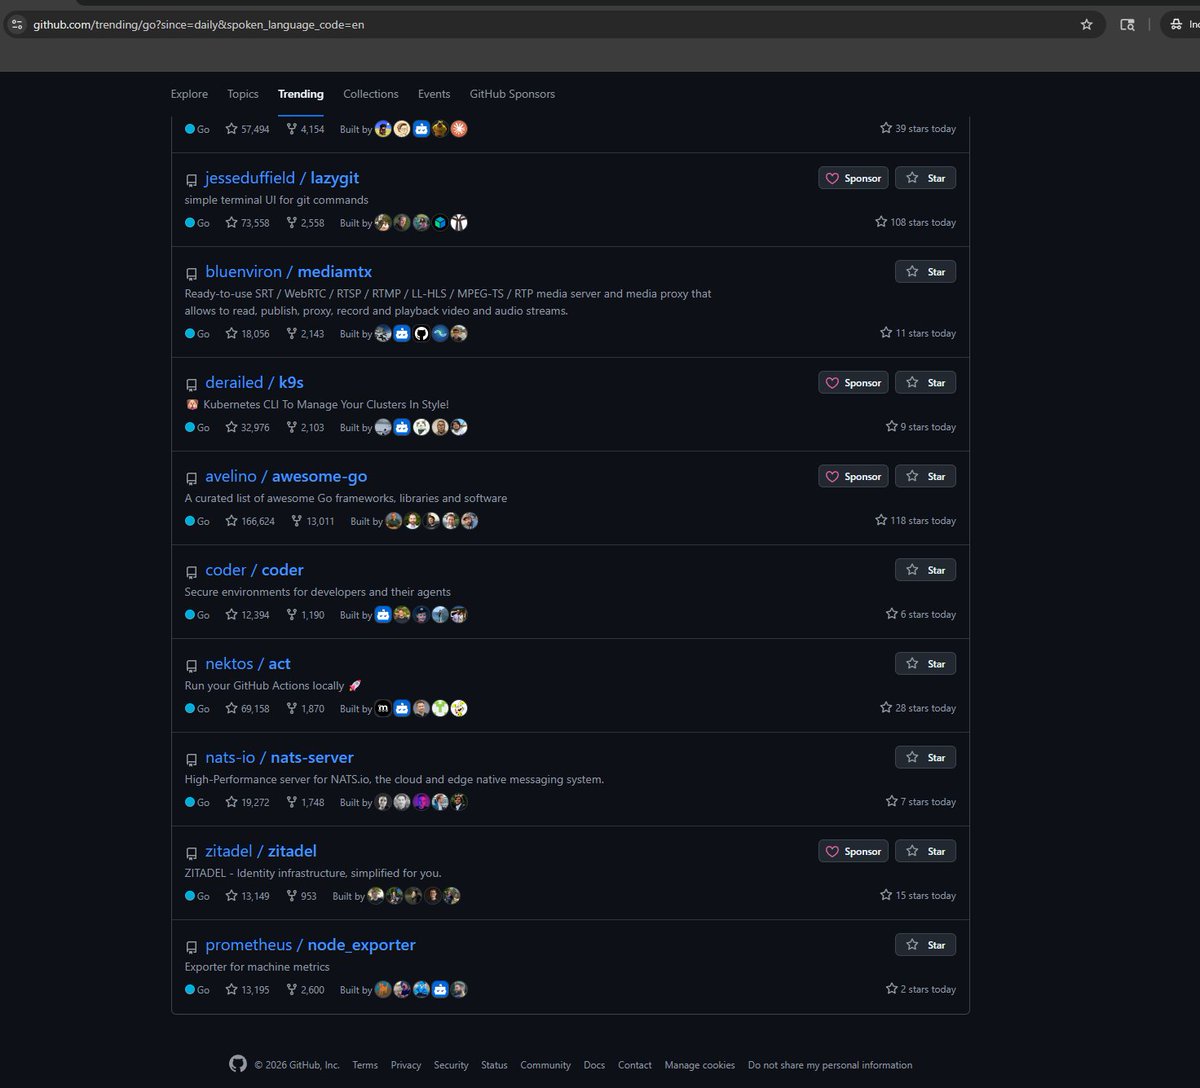The image size is (1200, 1088).
Task: Click first contributor avatar for lazygit
Action: pyautogui.click(x=383, y=223)
